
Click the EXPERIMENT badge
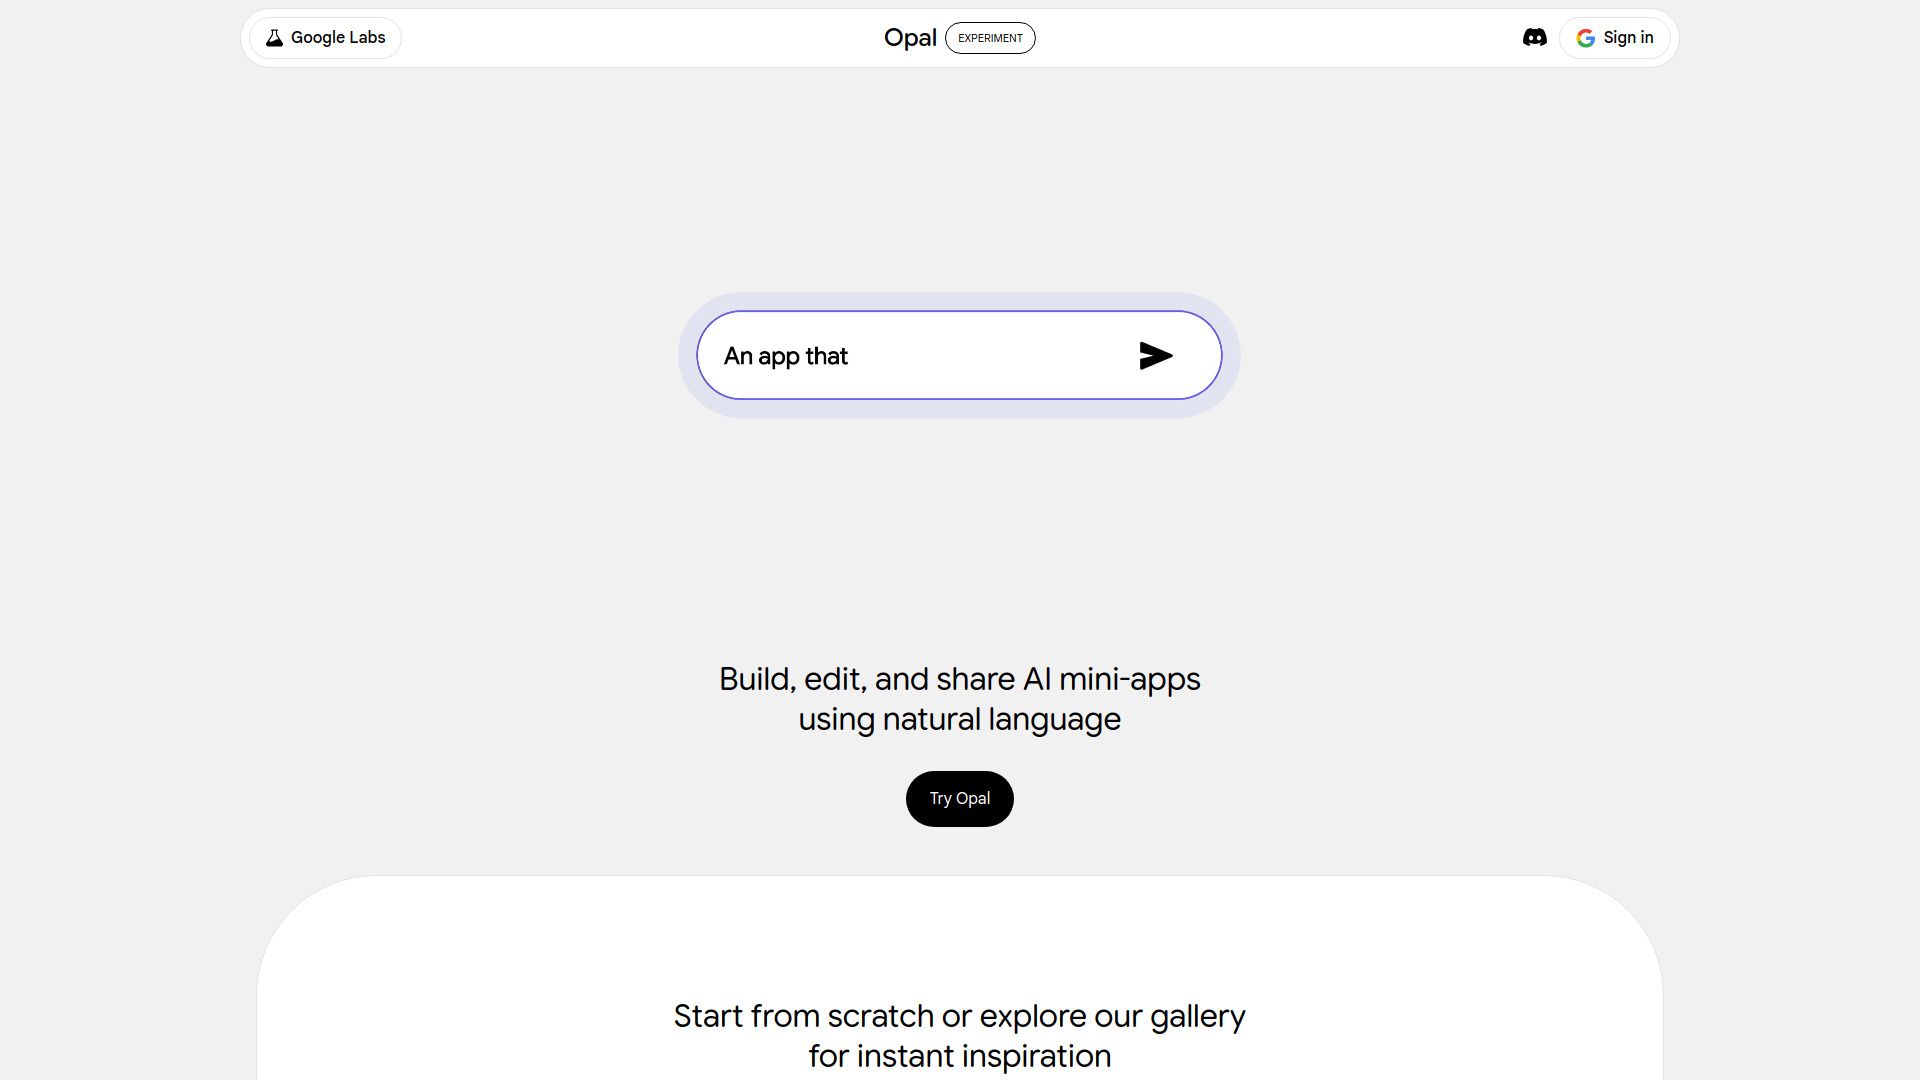(990, 38)
